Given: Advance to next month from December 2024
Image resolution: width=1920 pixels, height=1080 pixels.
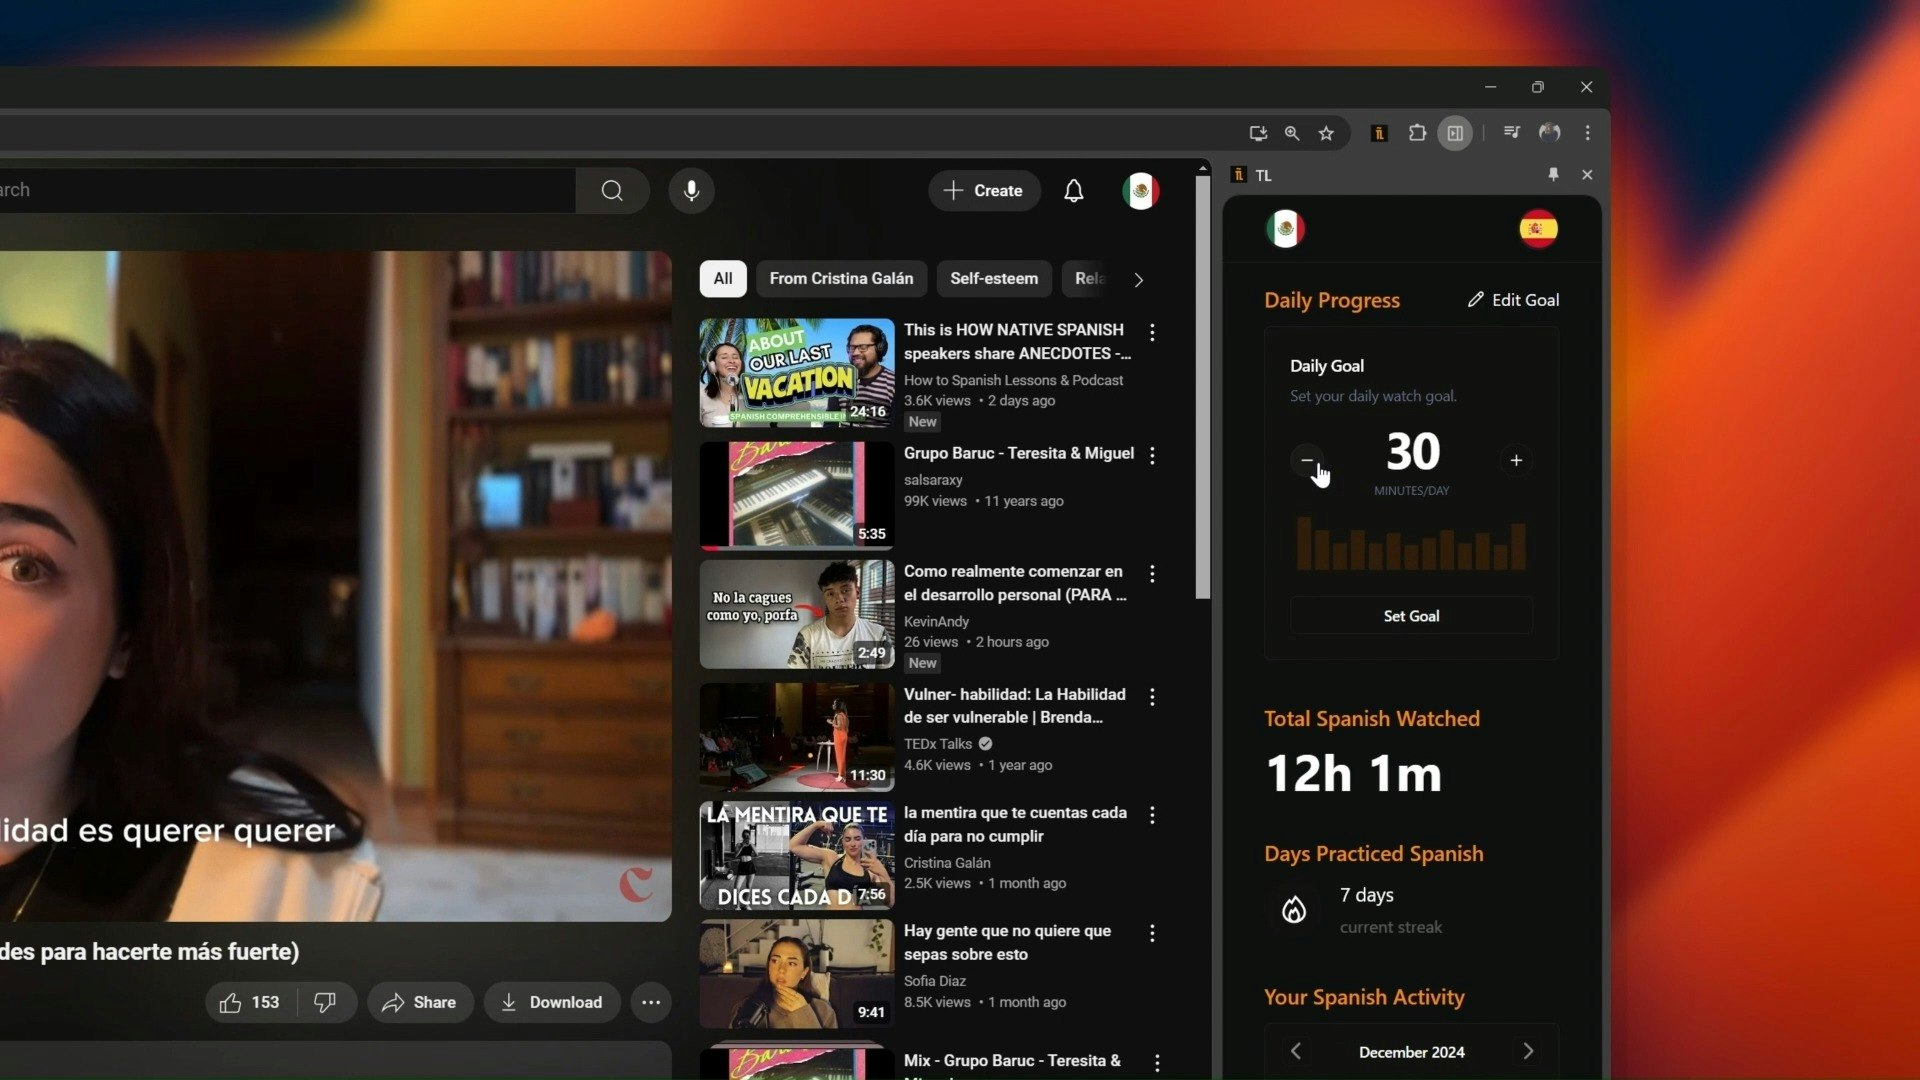Looking at the screenshot, I should (1528, 1051).
